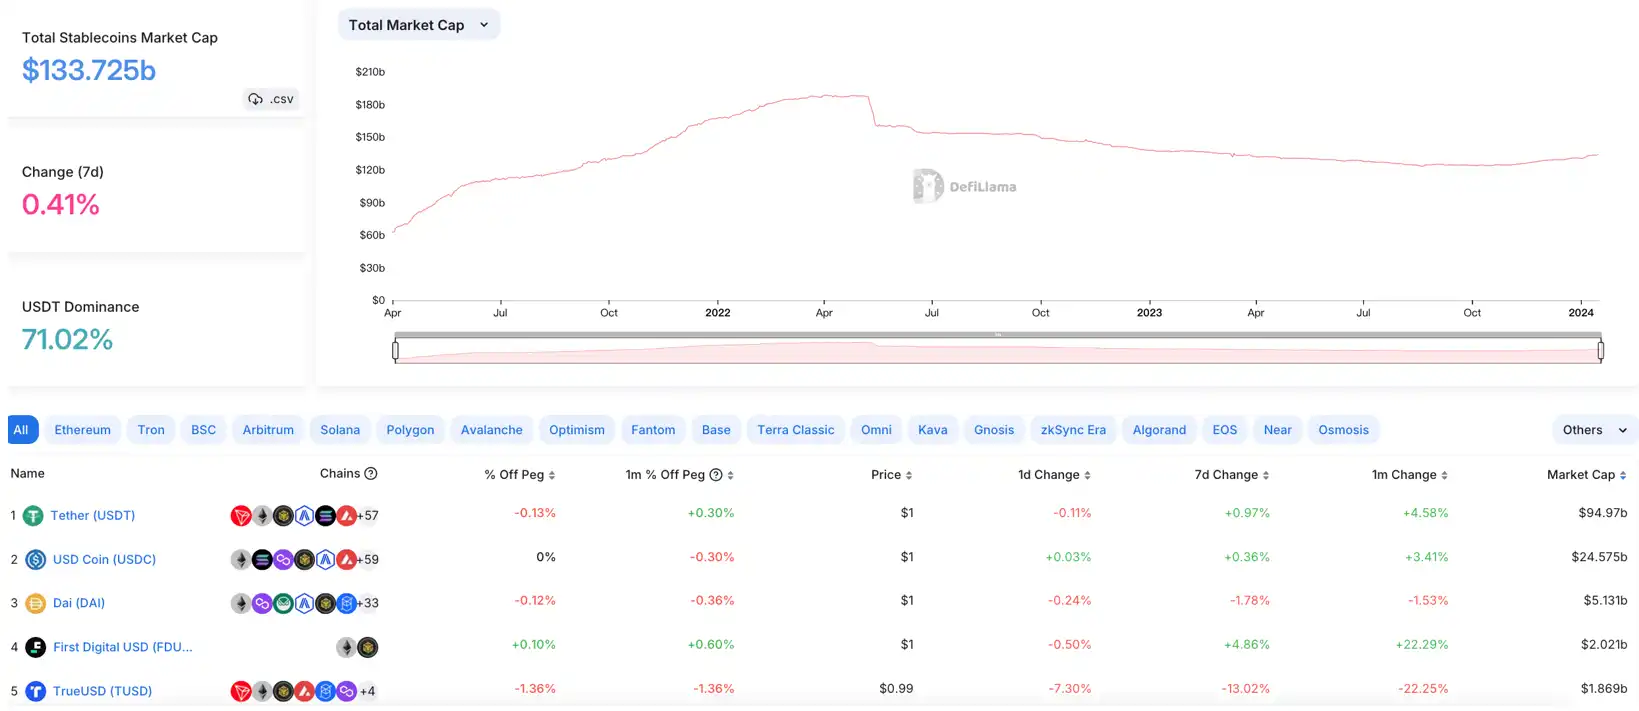Open the Base chain filter
Viewport: 1639px width, 711px height.
716,430
